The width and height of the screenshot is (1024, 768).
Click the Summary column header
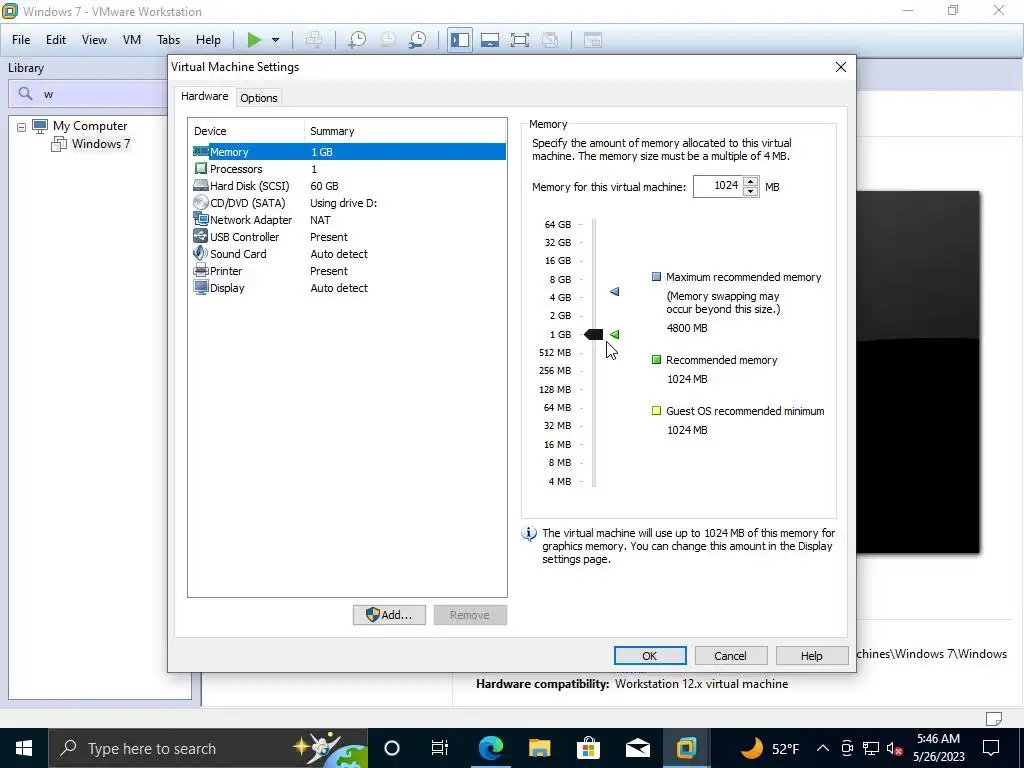(405, 131)
